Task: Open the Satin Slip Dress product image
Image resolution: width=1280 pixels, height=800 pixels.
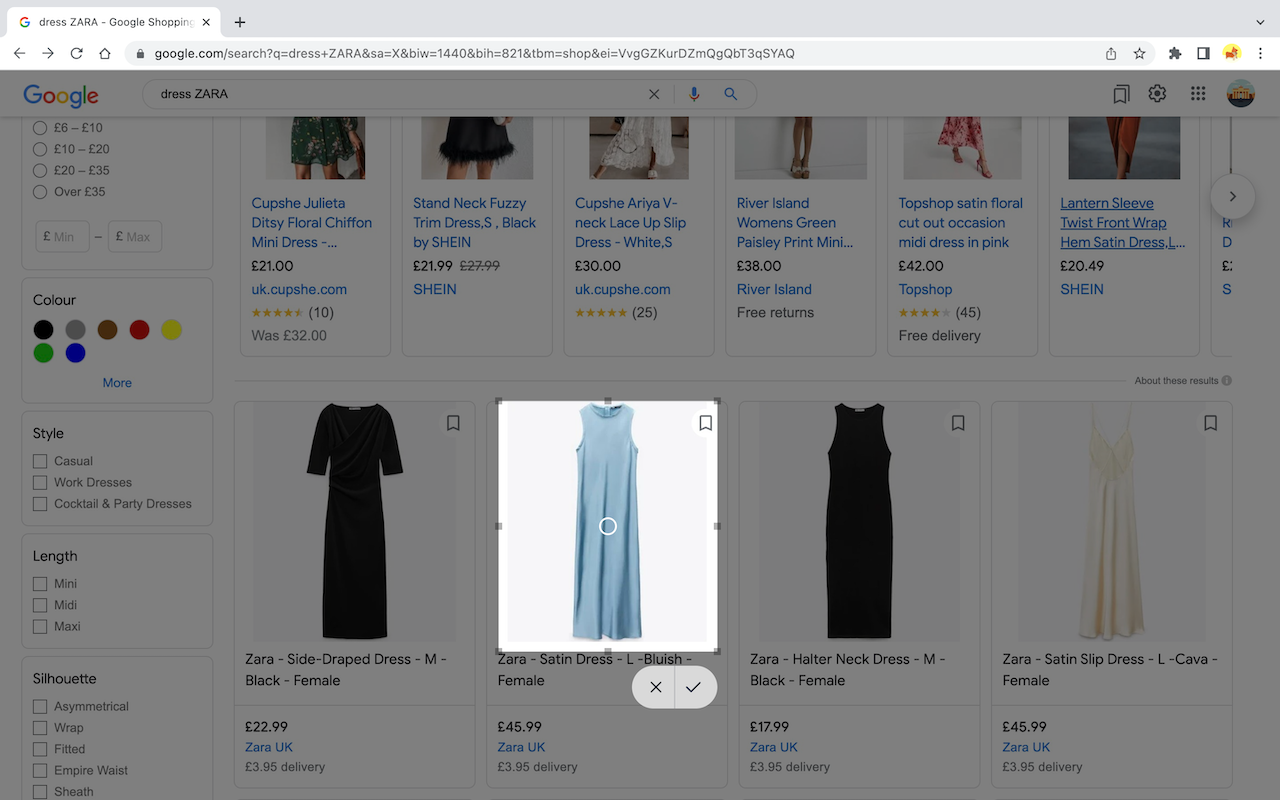Action: pyautogui.click(x=1112, y=521)
